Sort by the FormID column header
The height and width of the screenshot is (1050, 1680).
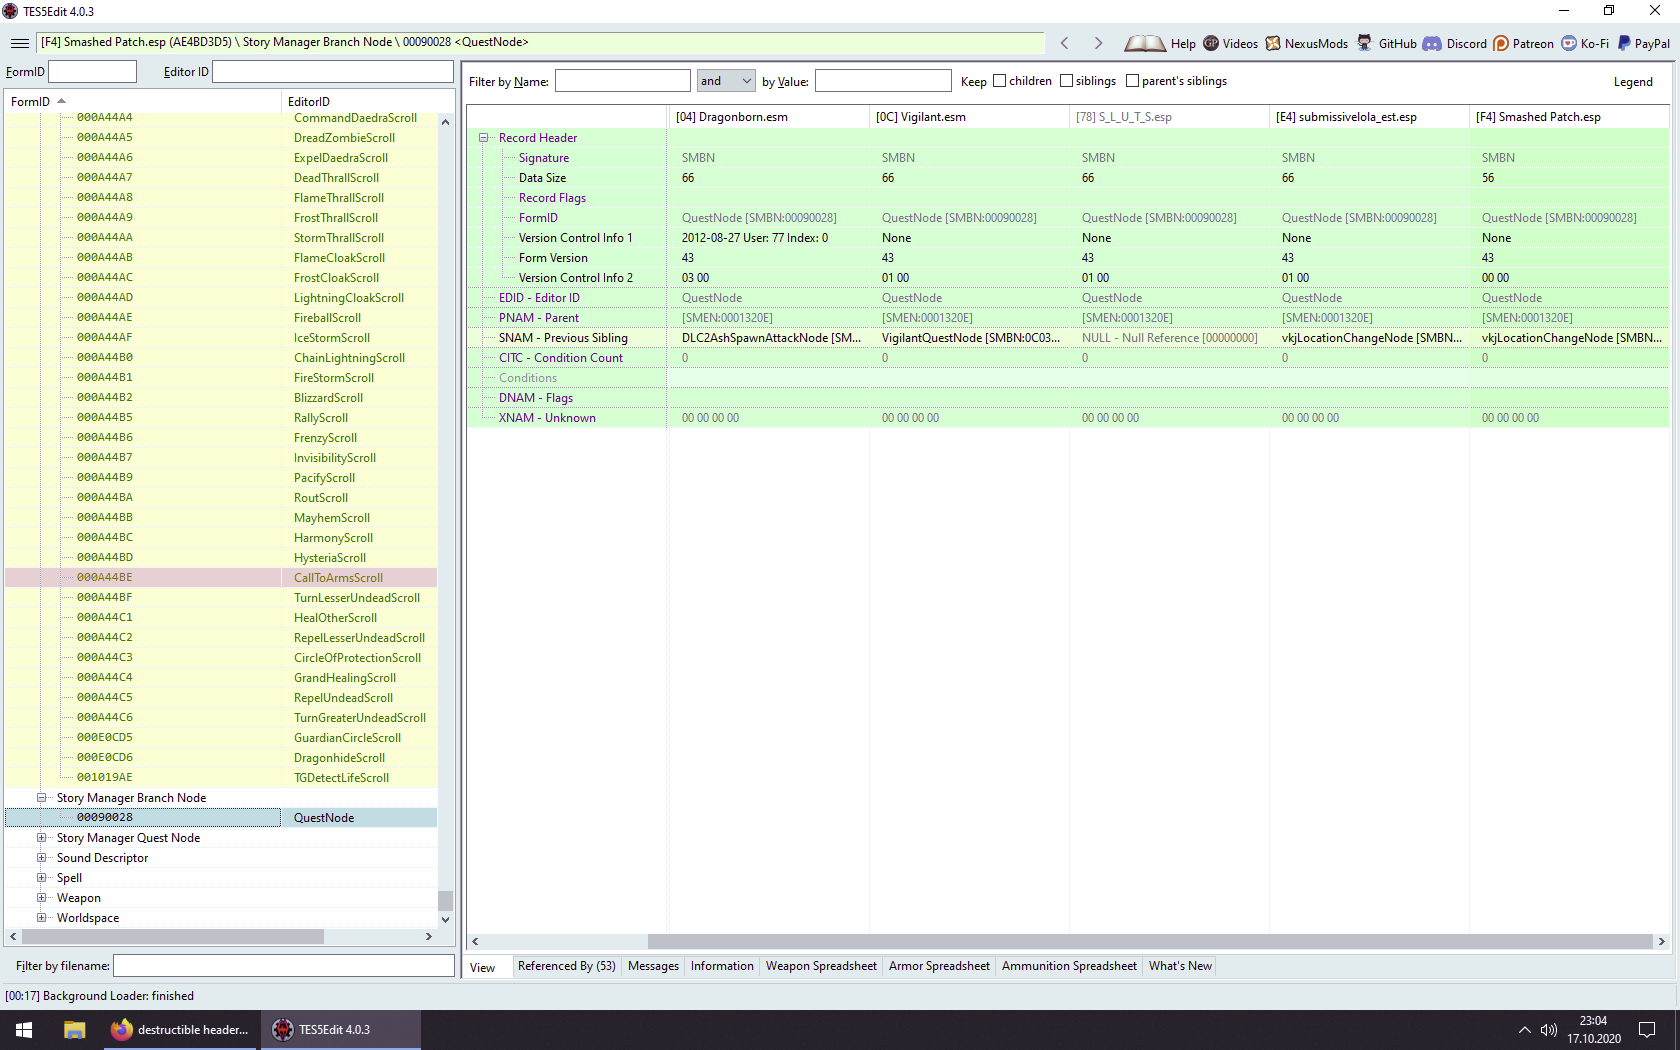tap(144, 102)
